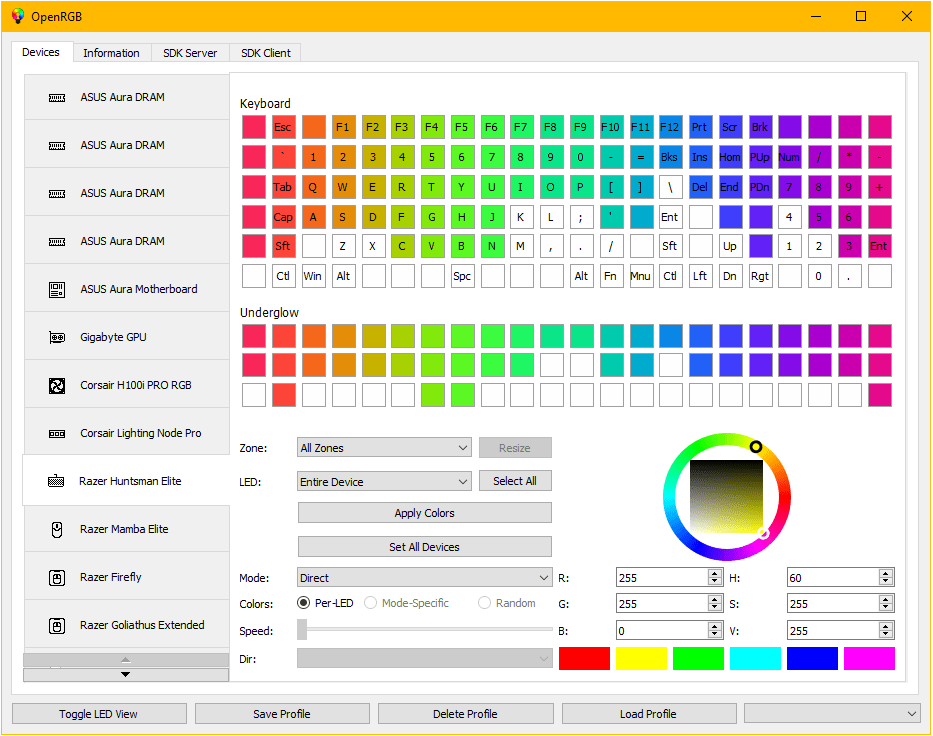
Task: Open the Information tab
Action: (x=111, y=52)
